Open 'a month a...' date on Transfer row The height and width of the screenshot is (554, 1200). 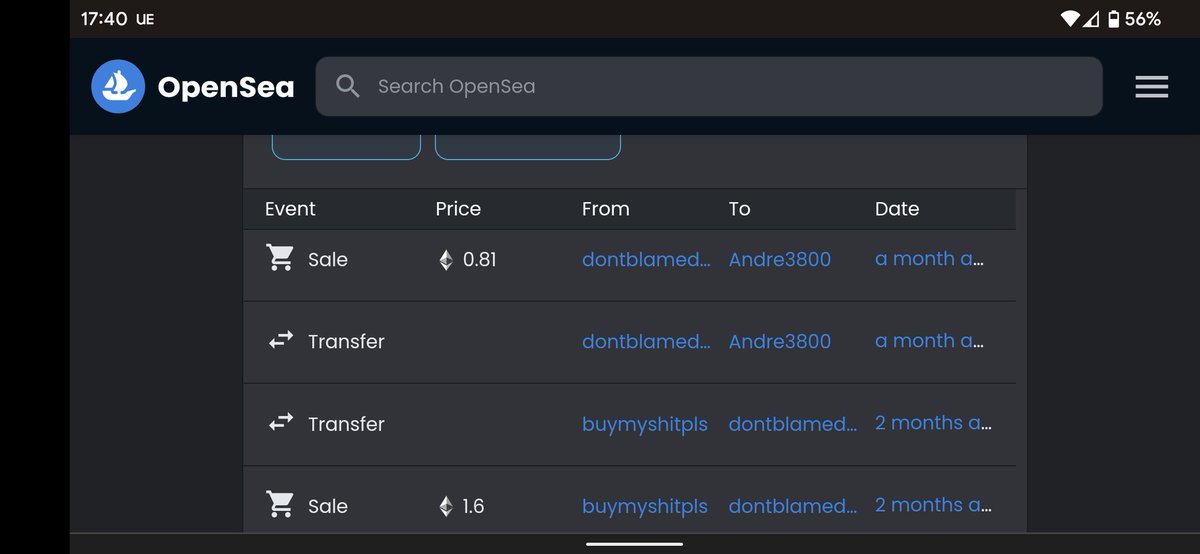pos(929,340)
